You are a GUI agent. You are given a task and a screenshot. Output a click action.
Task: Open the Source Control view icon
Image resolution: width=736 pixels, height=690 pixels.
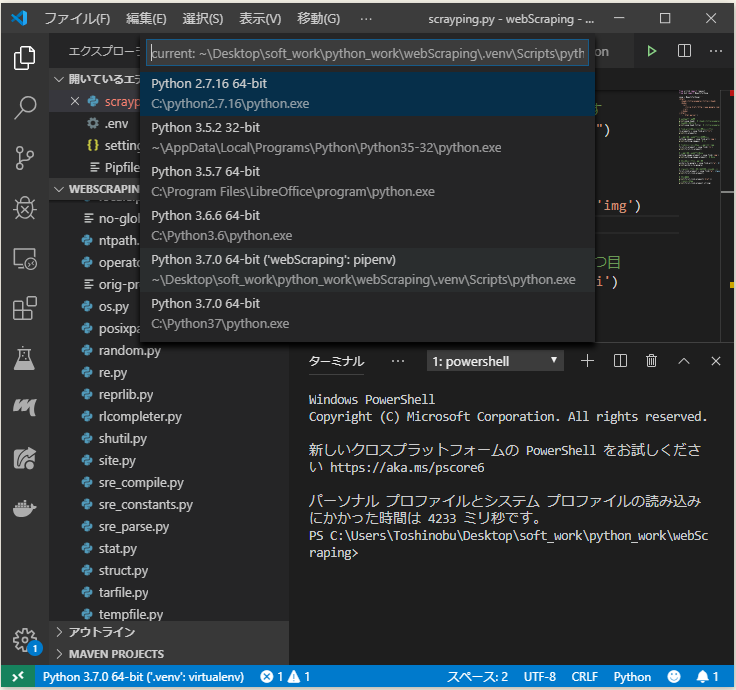coord(24,158)
